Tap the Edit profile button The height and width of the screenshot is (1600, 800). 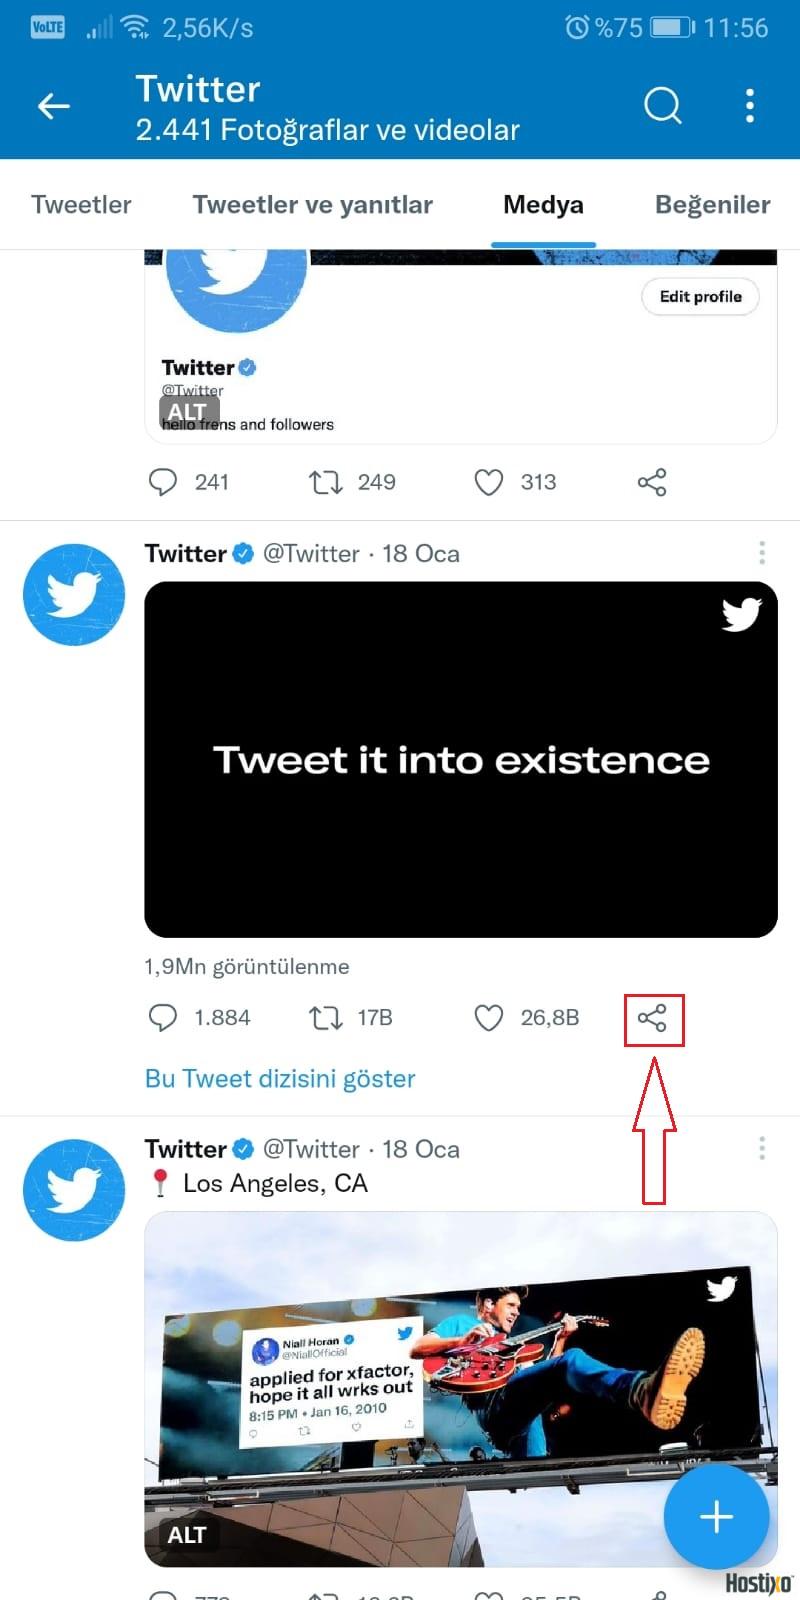click(x=700, y=296)
